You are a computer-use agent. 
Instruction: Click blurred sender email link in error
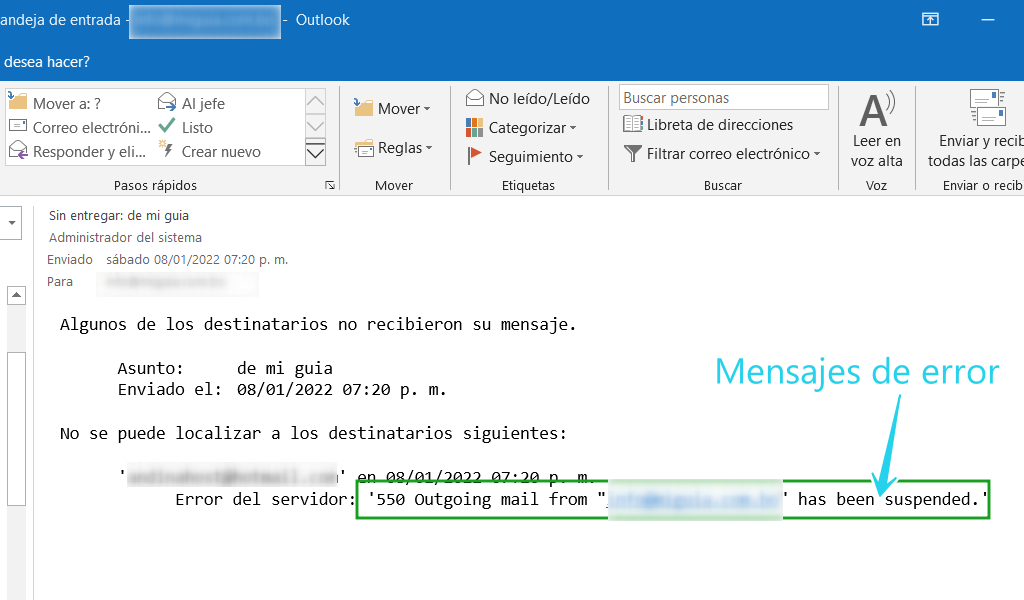coord(695,500)
